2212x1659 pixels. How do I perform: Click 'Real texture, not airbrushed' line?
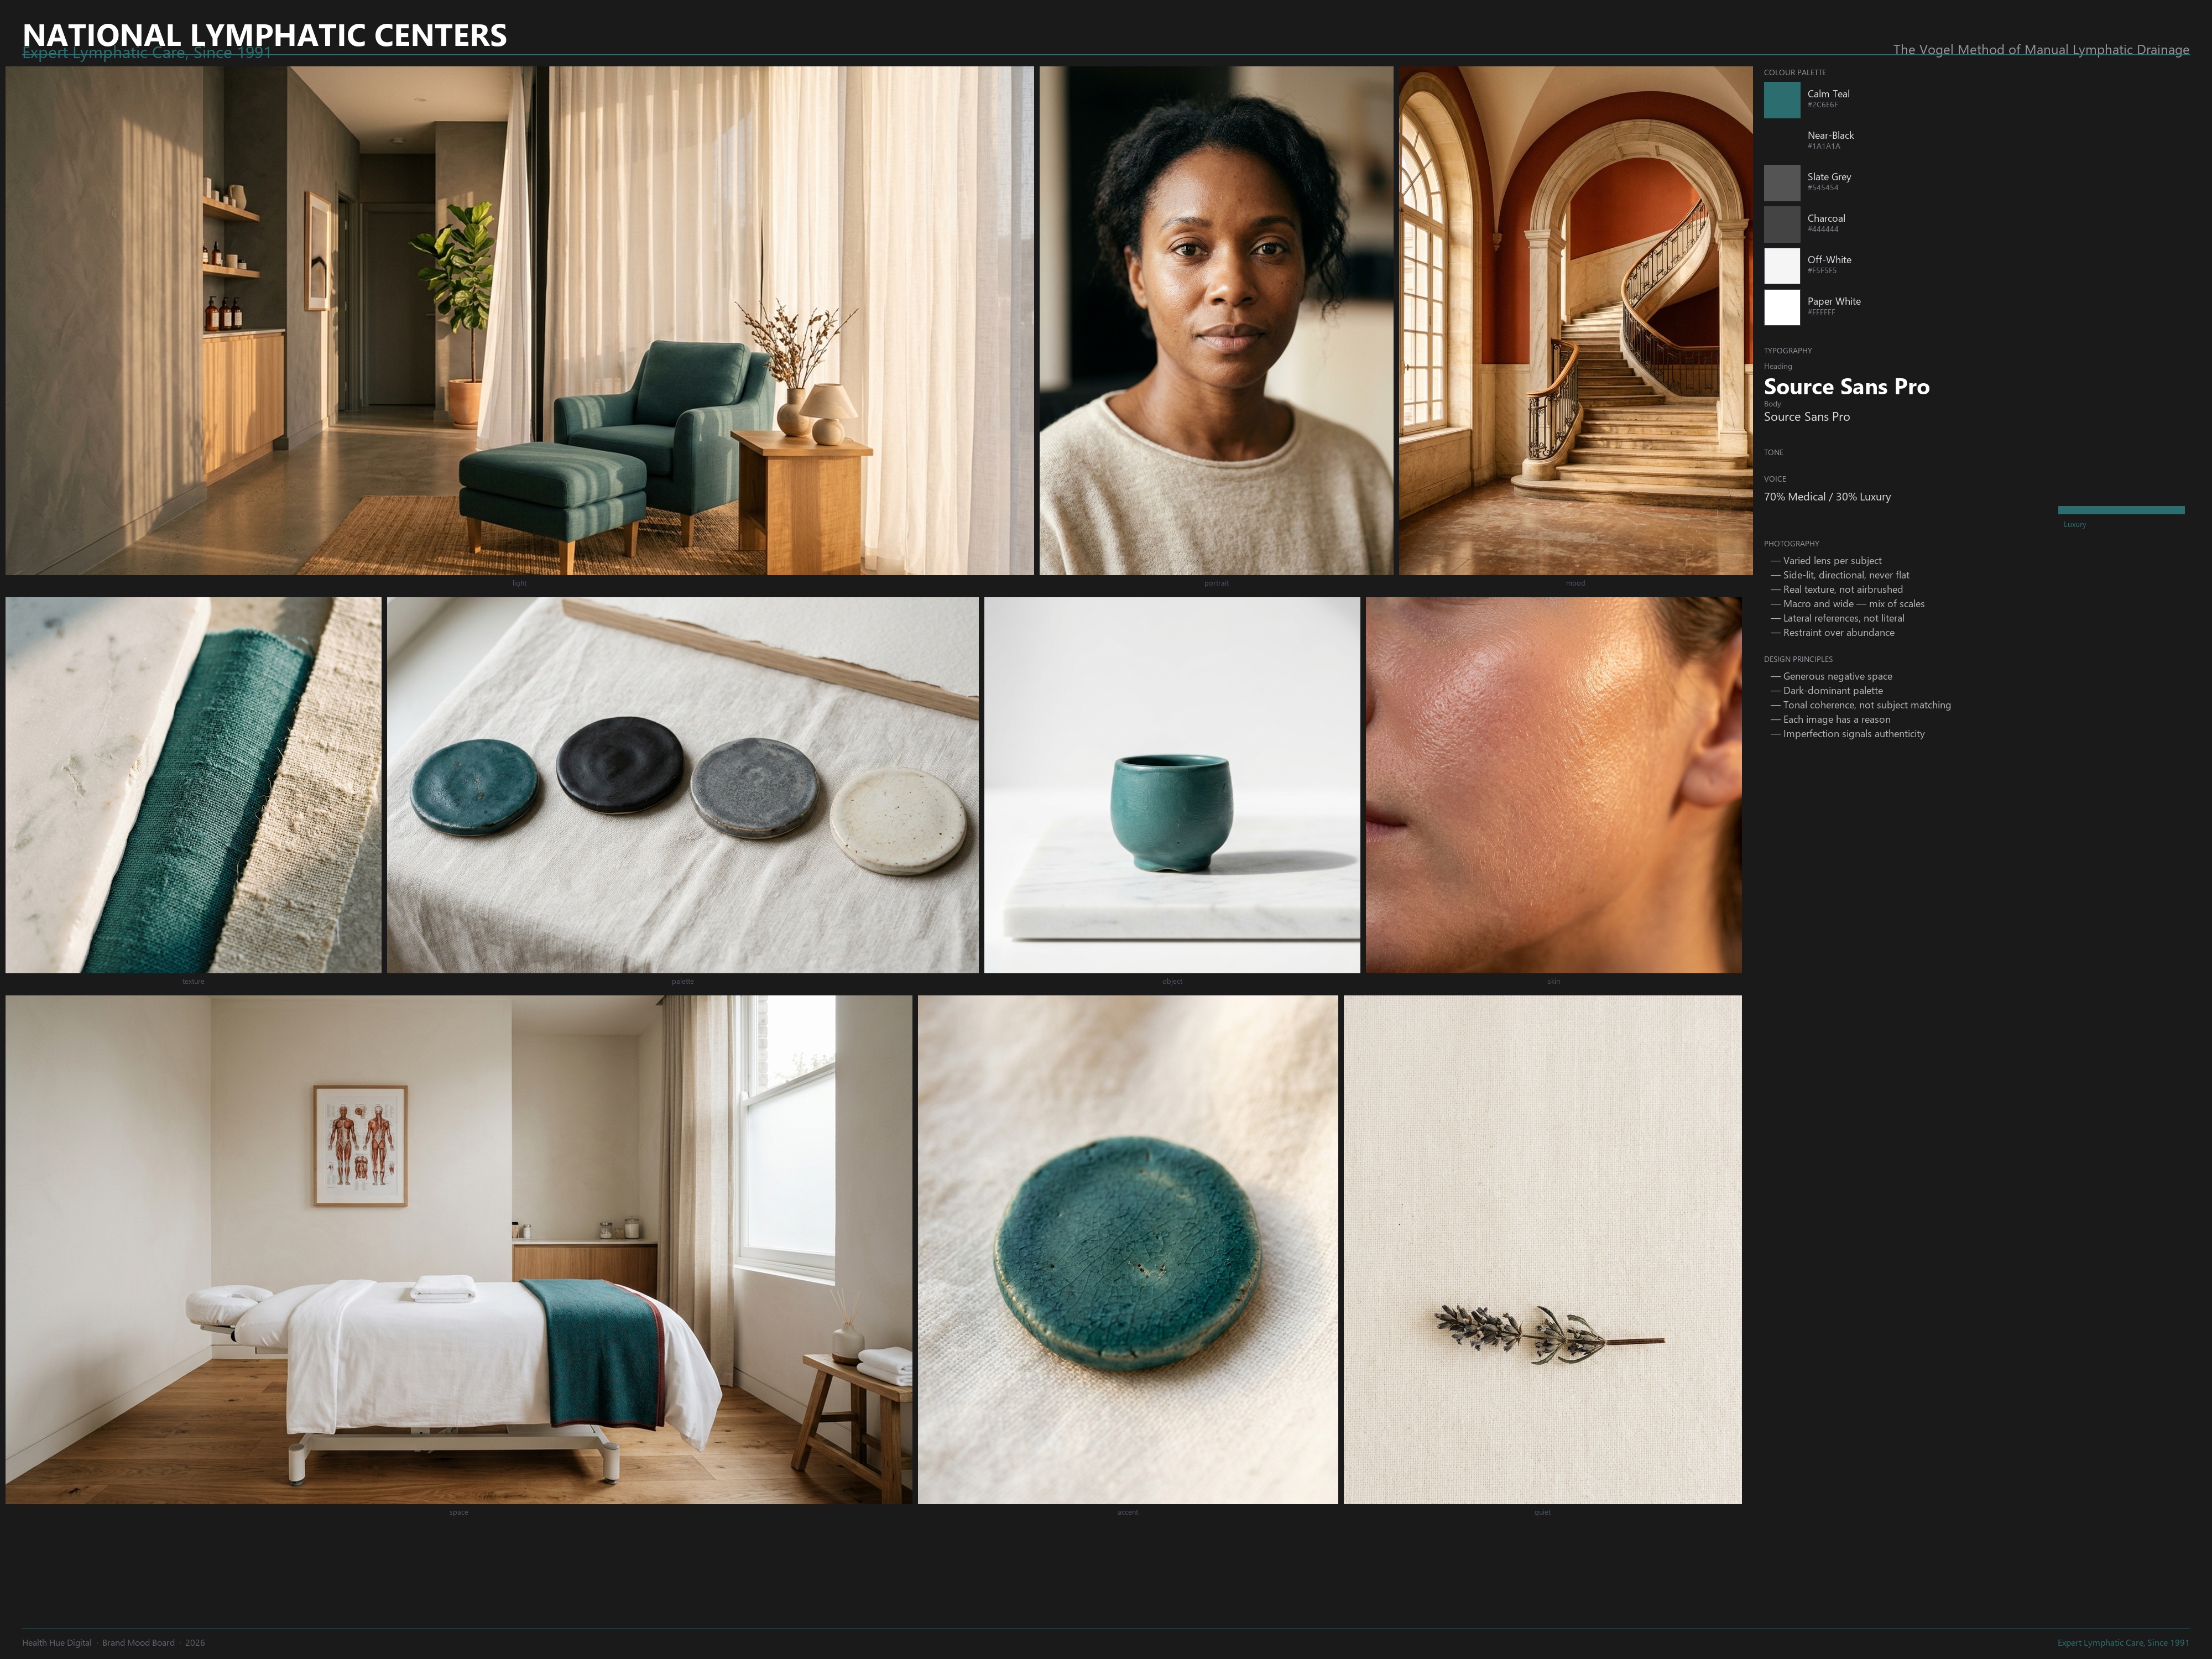[x=1837, y=589]
